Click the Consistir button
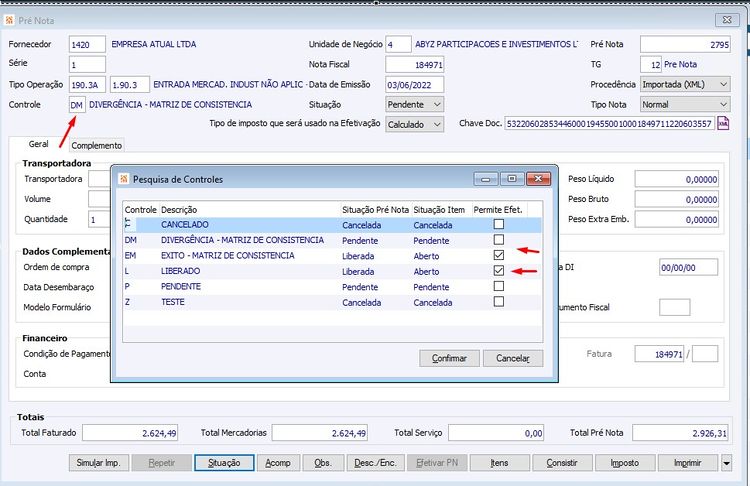This screenshot has height=486, width=750. [x=563, y=463]
